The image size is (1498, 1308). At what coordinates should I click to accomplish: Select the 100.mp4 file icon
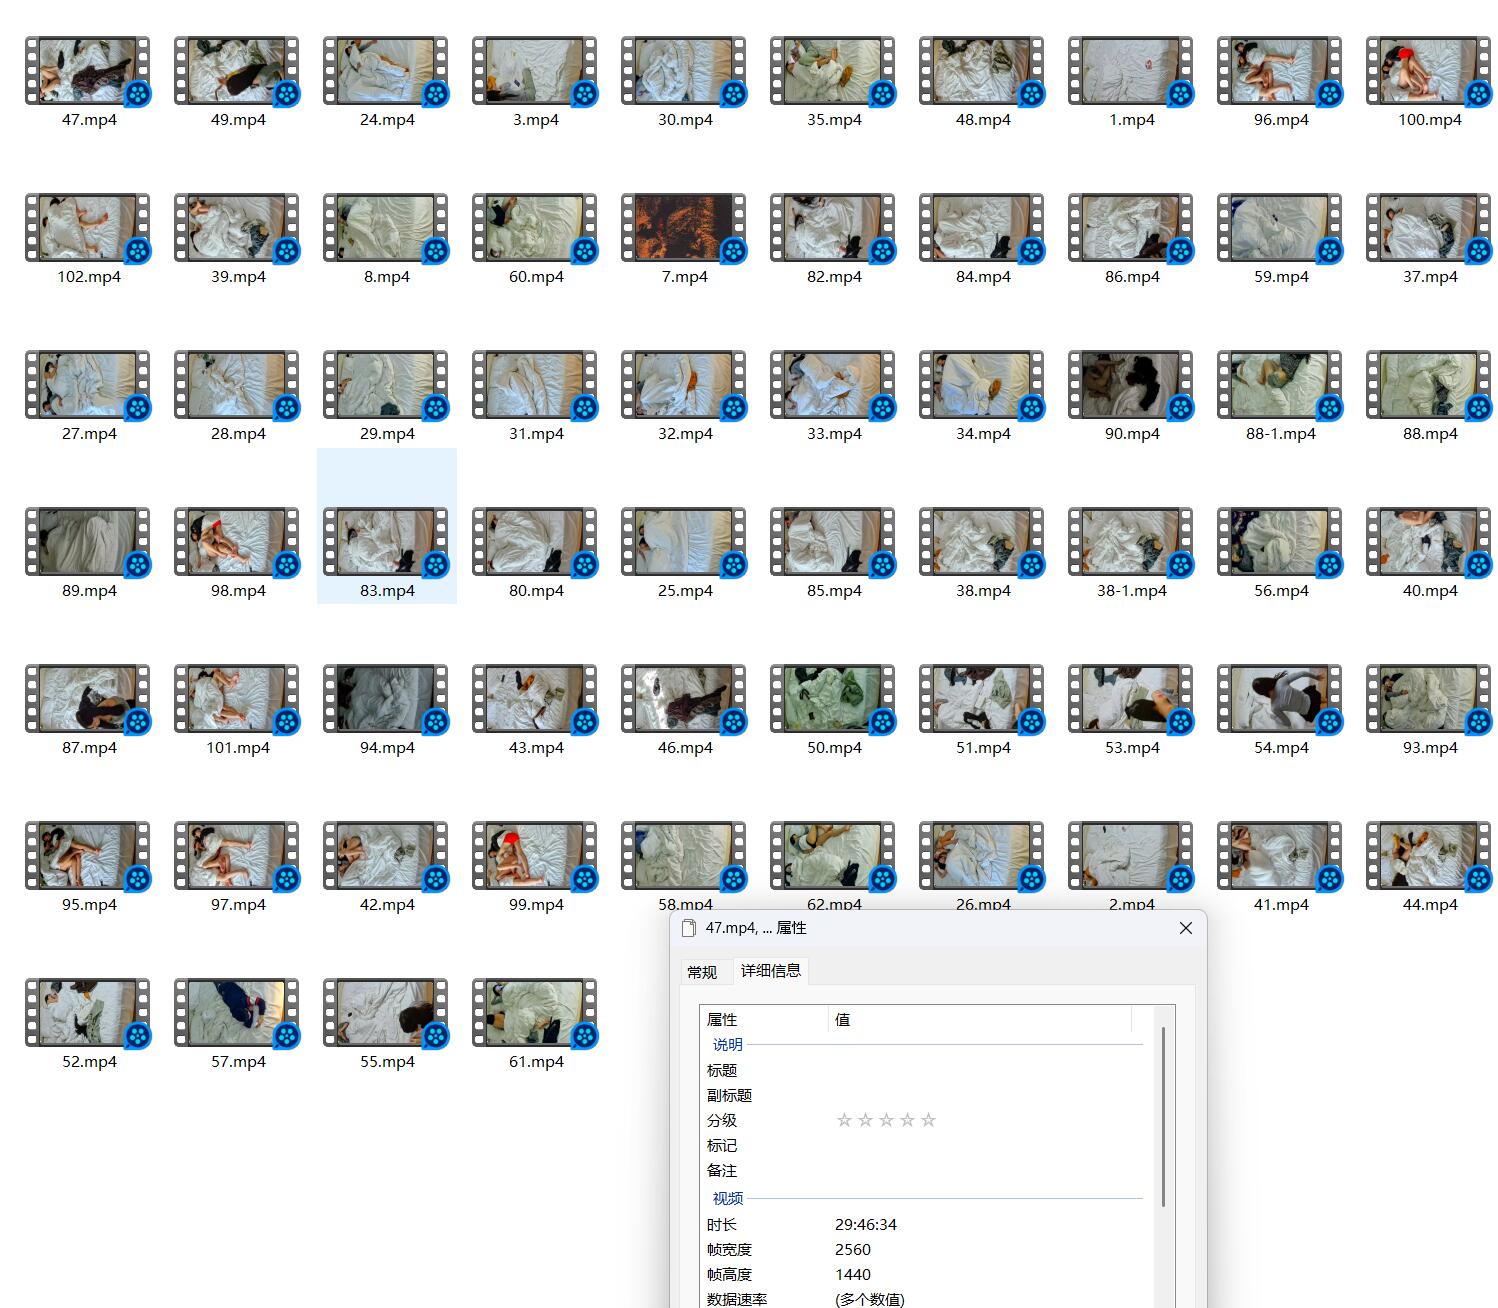[1428, 71]
